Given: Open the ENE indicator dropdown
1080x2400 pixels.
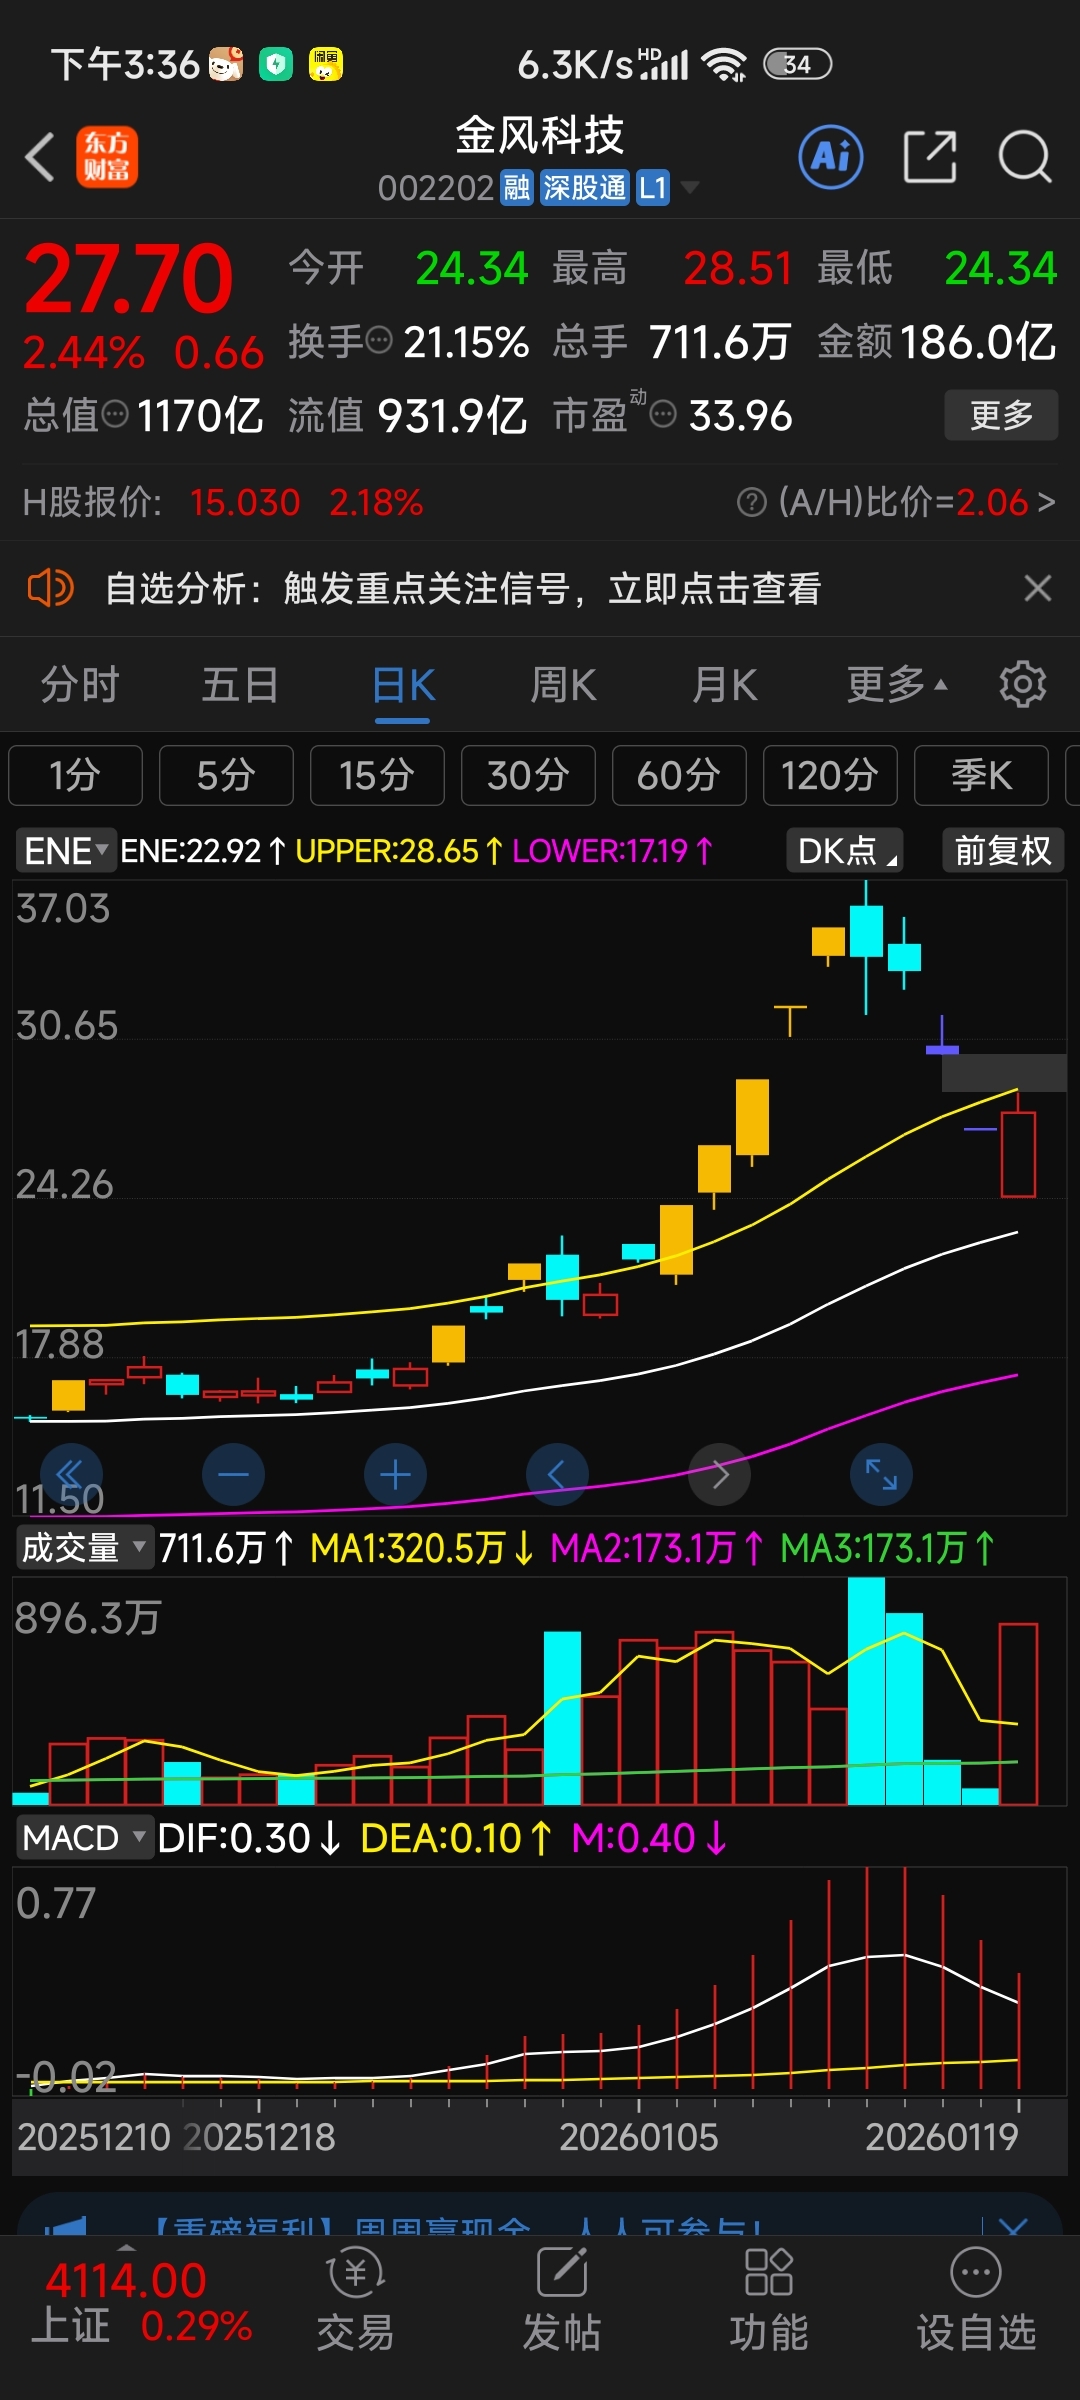Looking at the screenshot, I should tap(65, 851).
